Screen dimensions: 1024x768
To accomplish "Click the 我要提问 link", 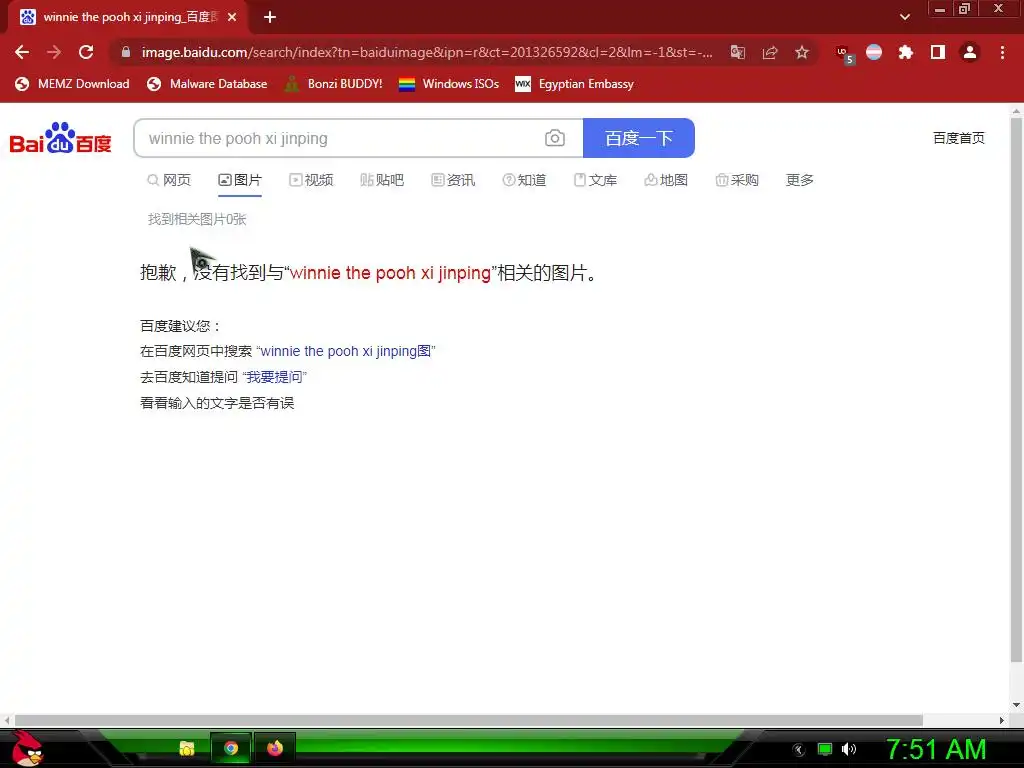I will (x=274, y=377).
